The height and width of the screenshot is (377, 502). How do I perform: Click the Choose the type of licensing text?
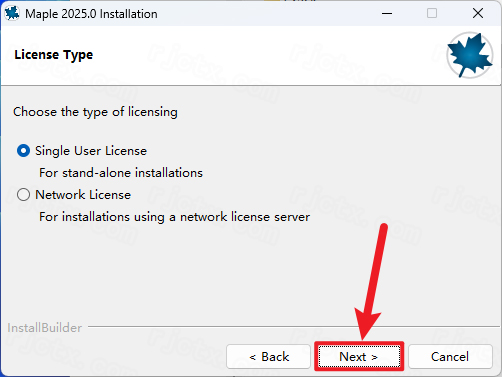[95, 112]
